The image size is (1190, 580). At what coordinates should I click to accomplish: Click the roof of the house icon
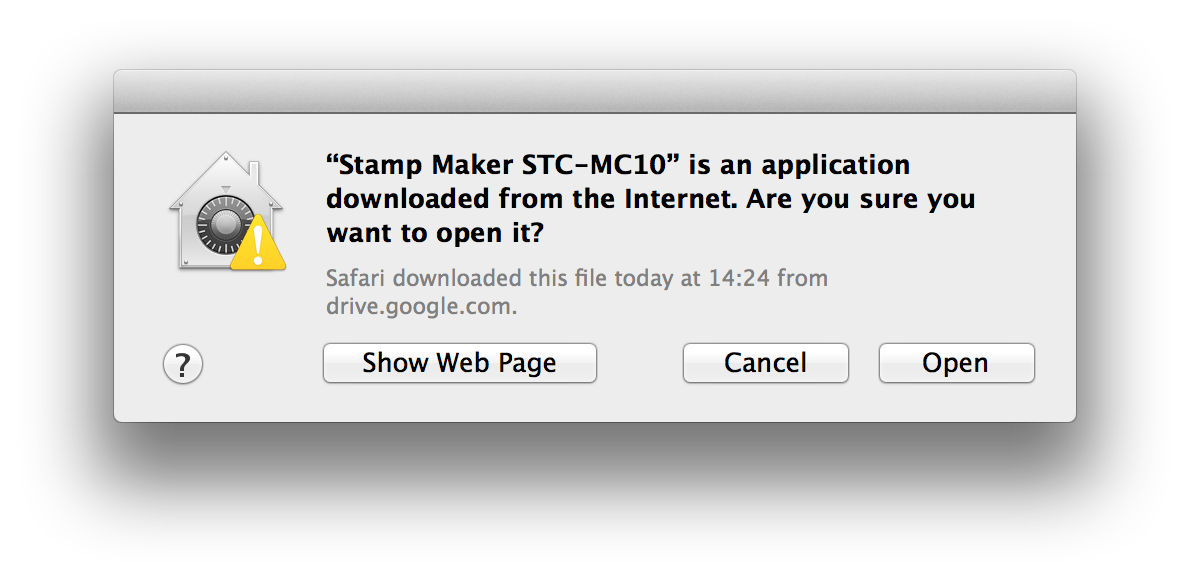[x=225, y=178]
